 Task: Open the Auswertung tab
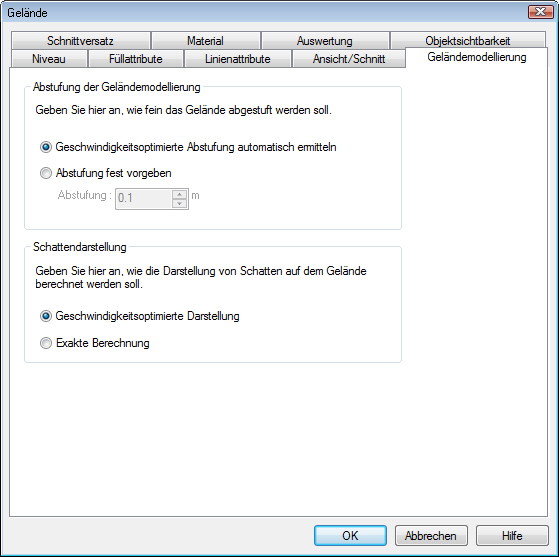click(x=325, y=41)
